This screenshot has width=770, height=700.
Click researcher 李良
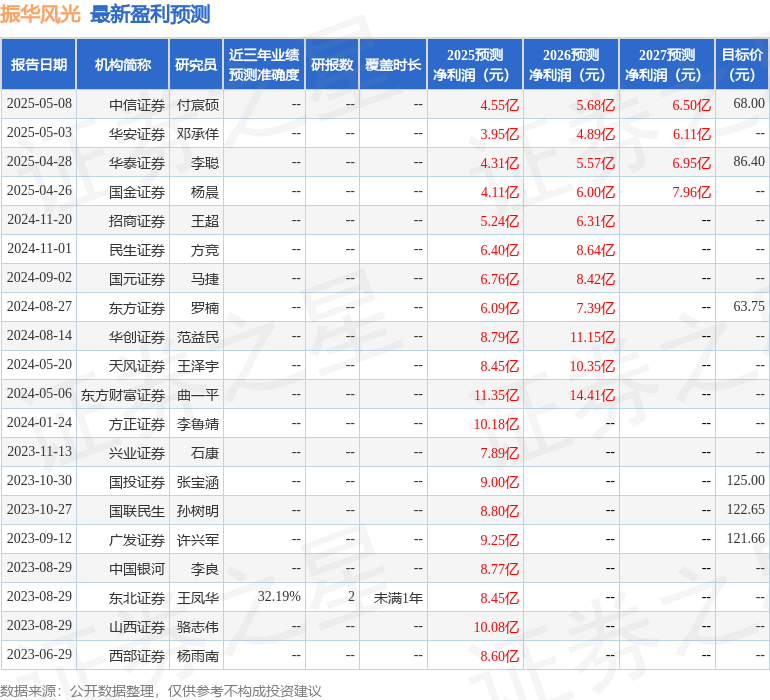point(205,569)
